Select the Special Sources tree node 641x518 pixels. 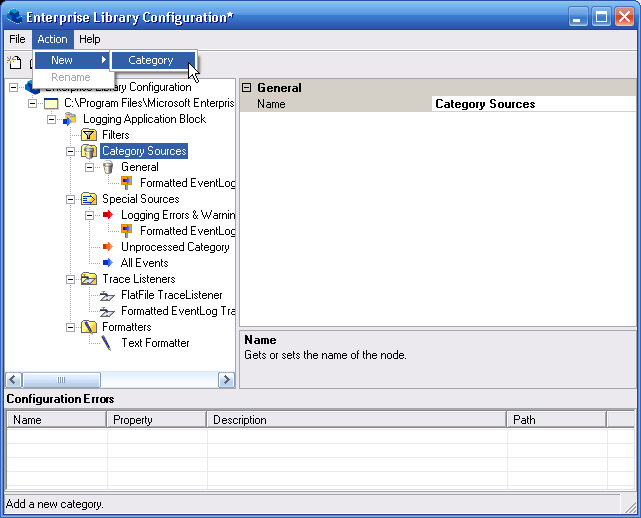[x=141, y=199]
